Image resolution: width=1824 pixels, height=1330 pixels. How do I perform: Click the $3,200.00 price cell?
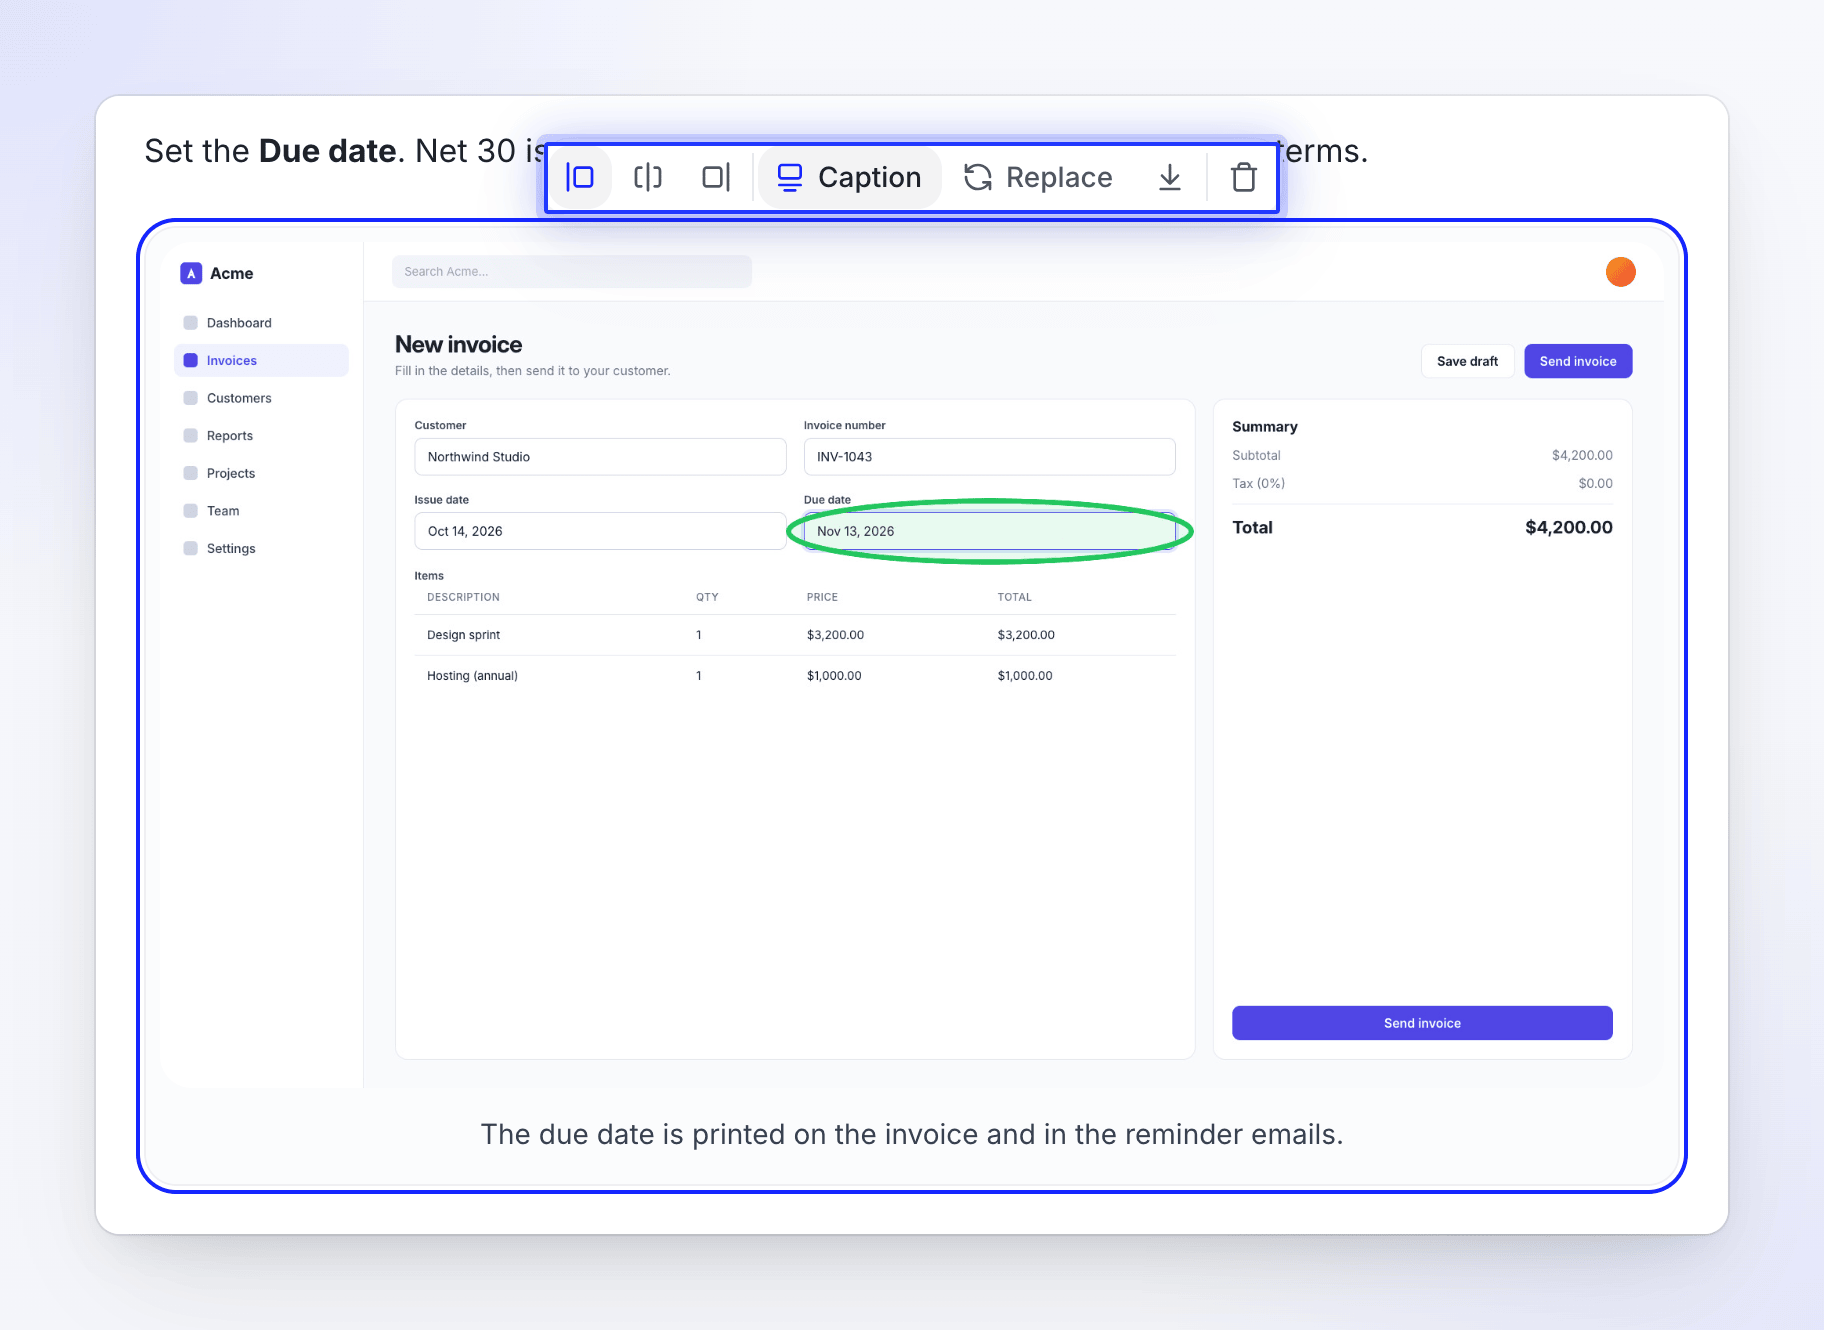click(x=835, y=635)
